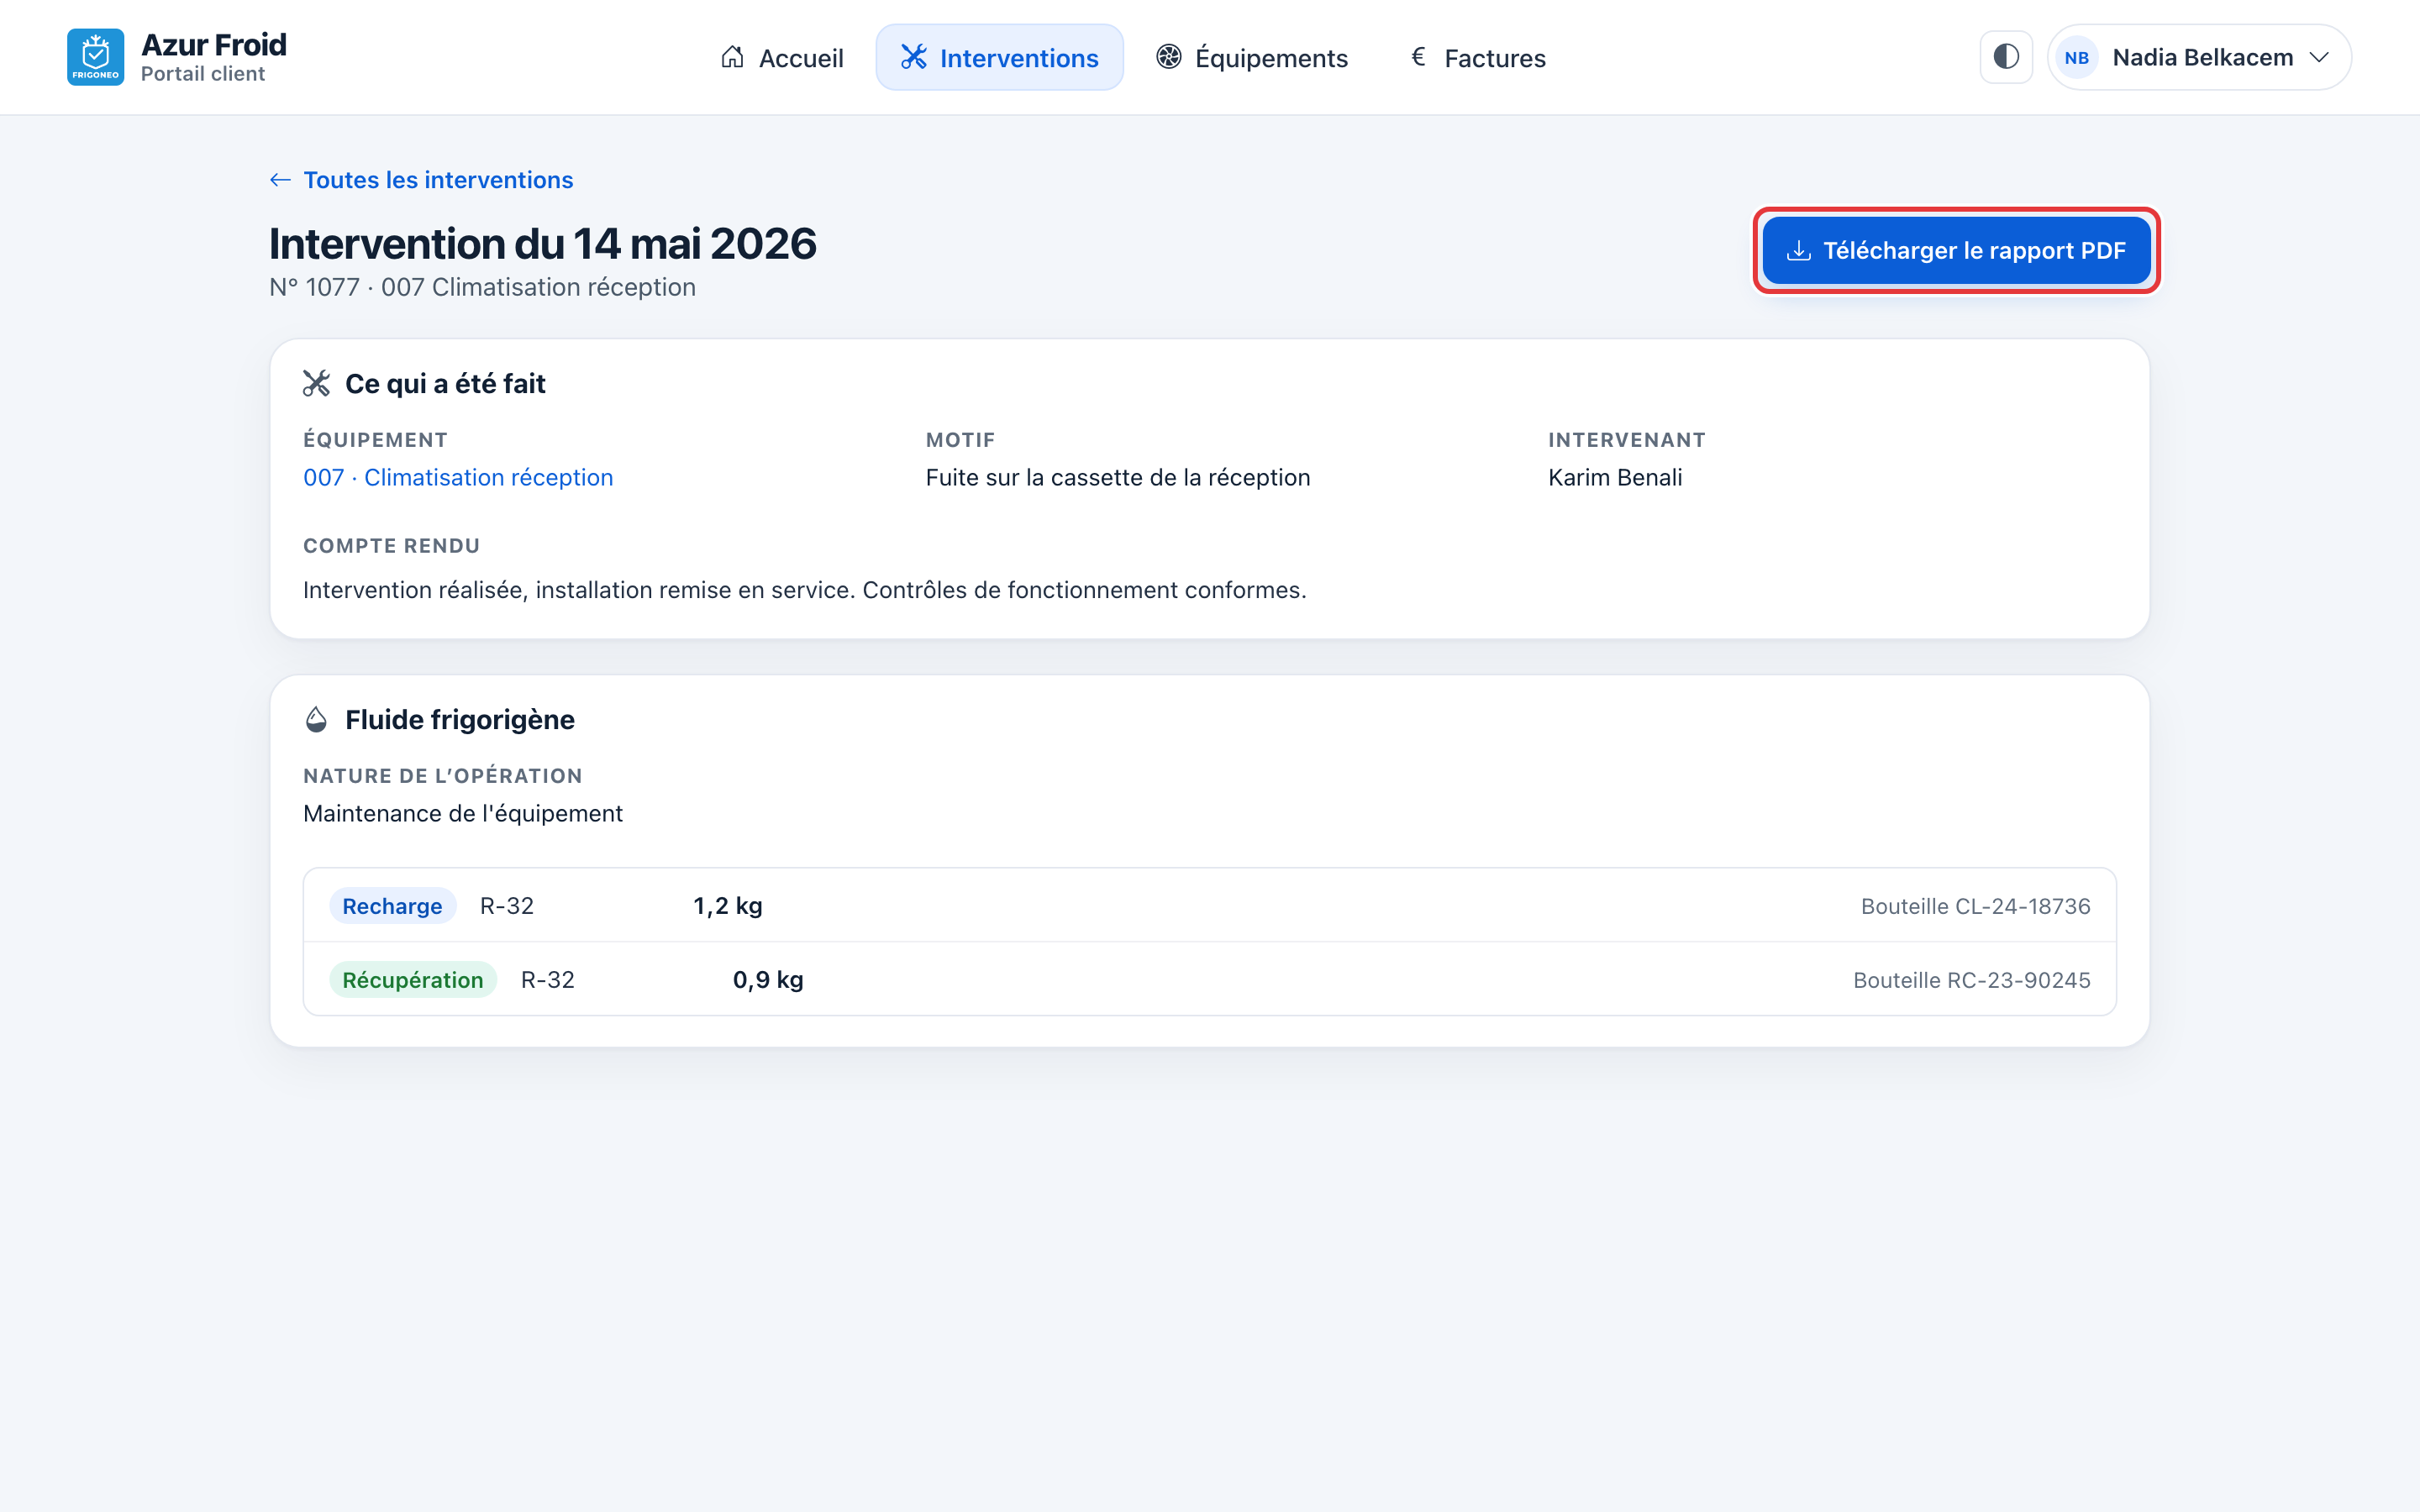Open the Équipements nav tab
The width and height of the screenshot is (2420, 1512).
tap(1251, 58)
